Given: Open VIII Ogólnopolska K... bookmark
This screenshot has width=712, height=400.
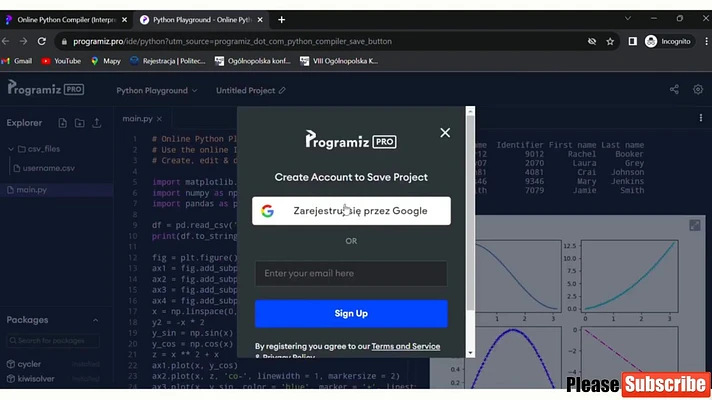Looking at the screenshot, I should tap(339, 61).
